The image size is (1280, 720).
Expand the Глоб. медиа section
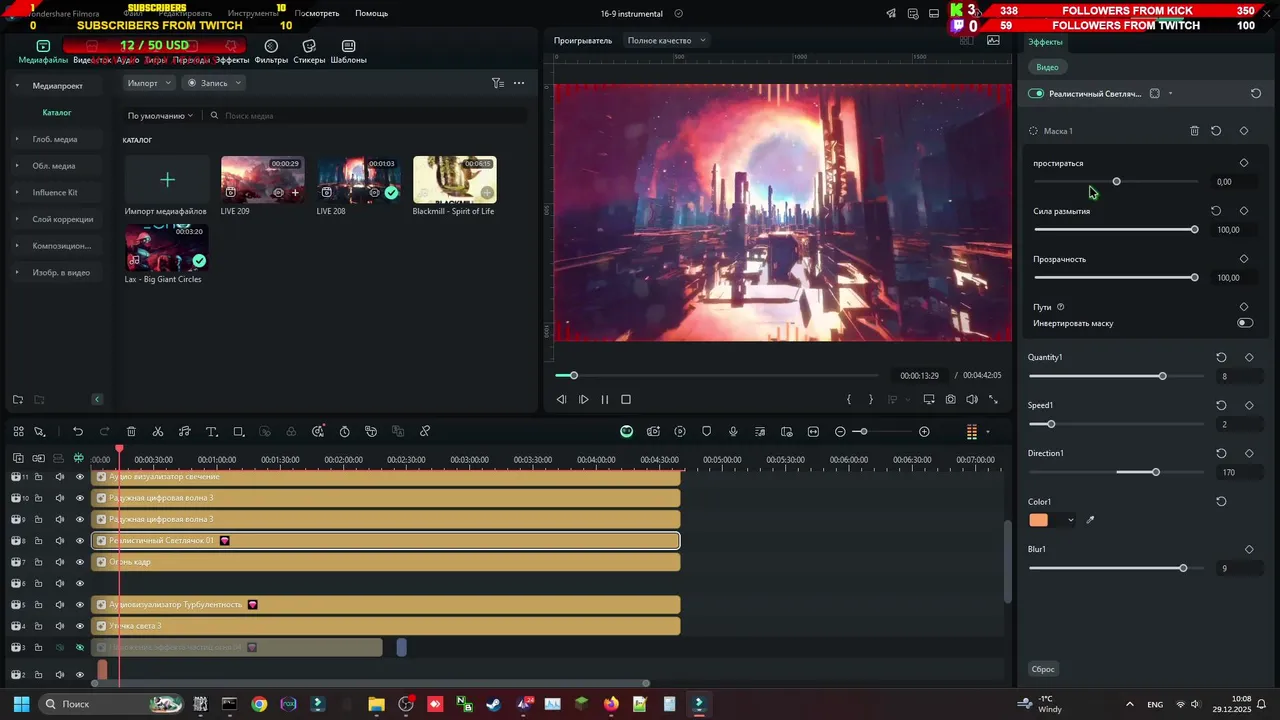point(17,139)
